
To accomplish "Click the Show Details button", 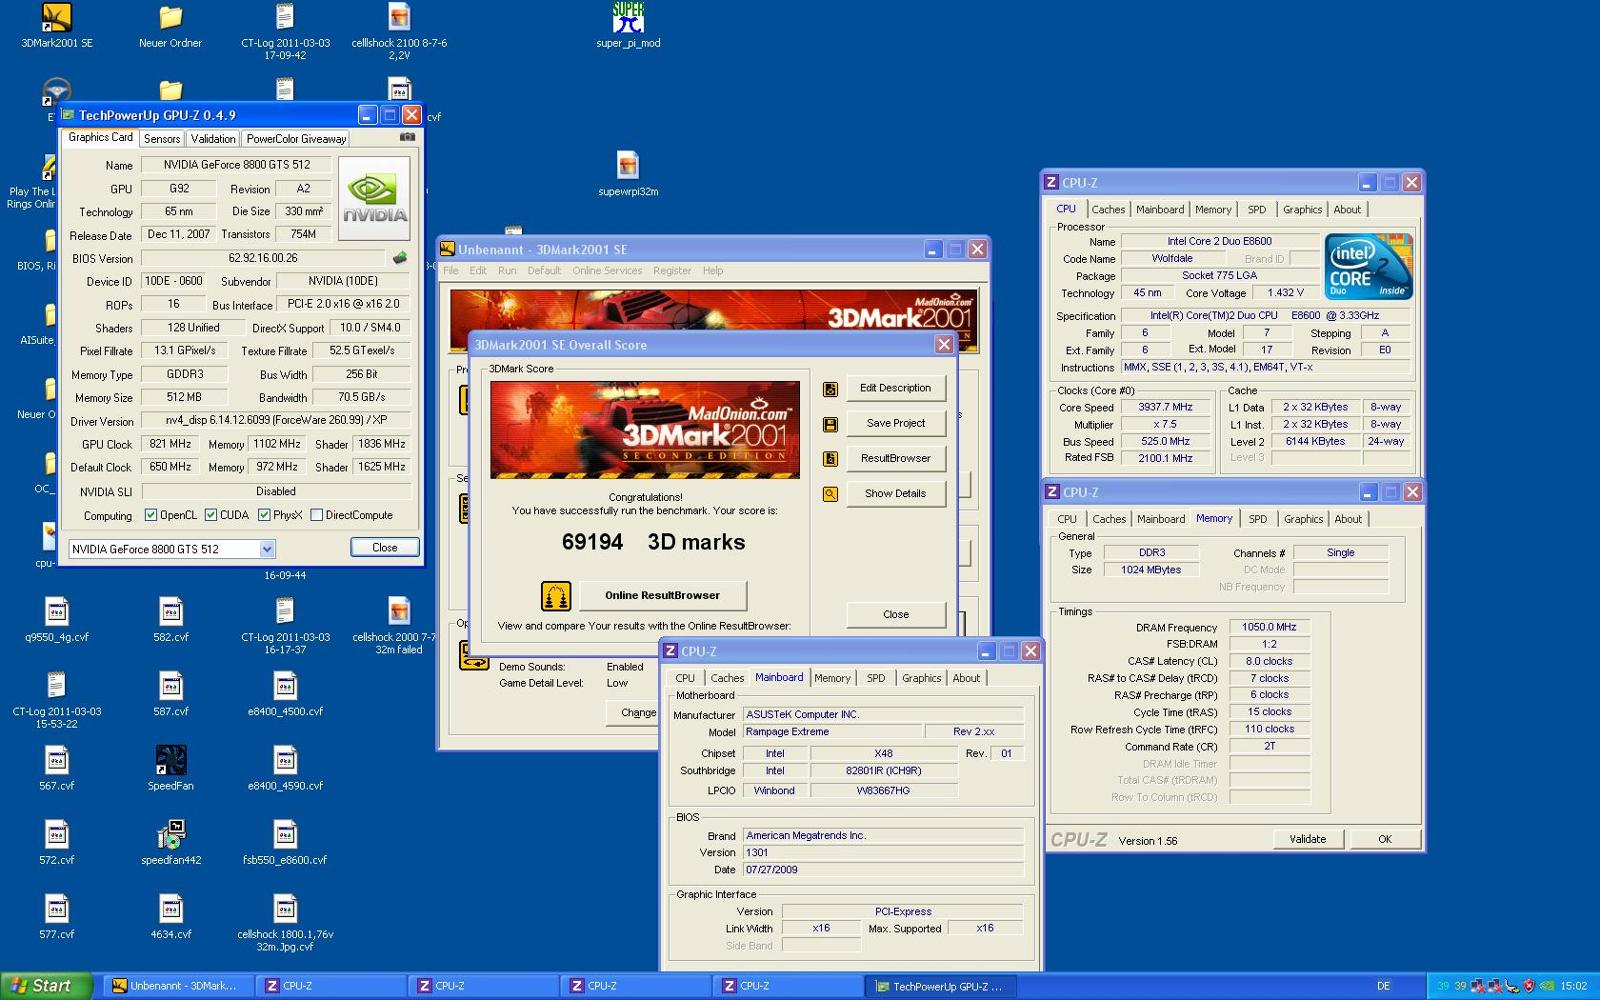I will pyautogui.click(x=895, y=493).
